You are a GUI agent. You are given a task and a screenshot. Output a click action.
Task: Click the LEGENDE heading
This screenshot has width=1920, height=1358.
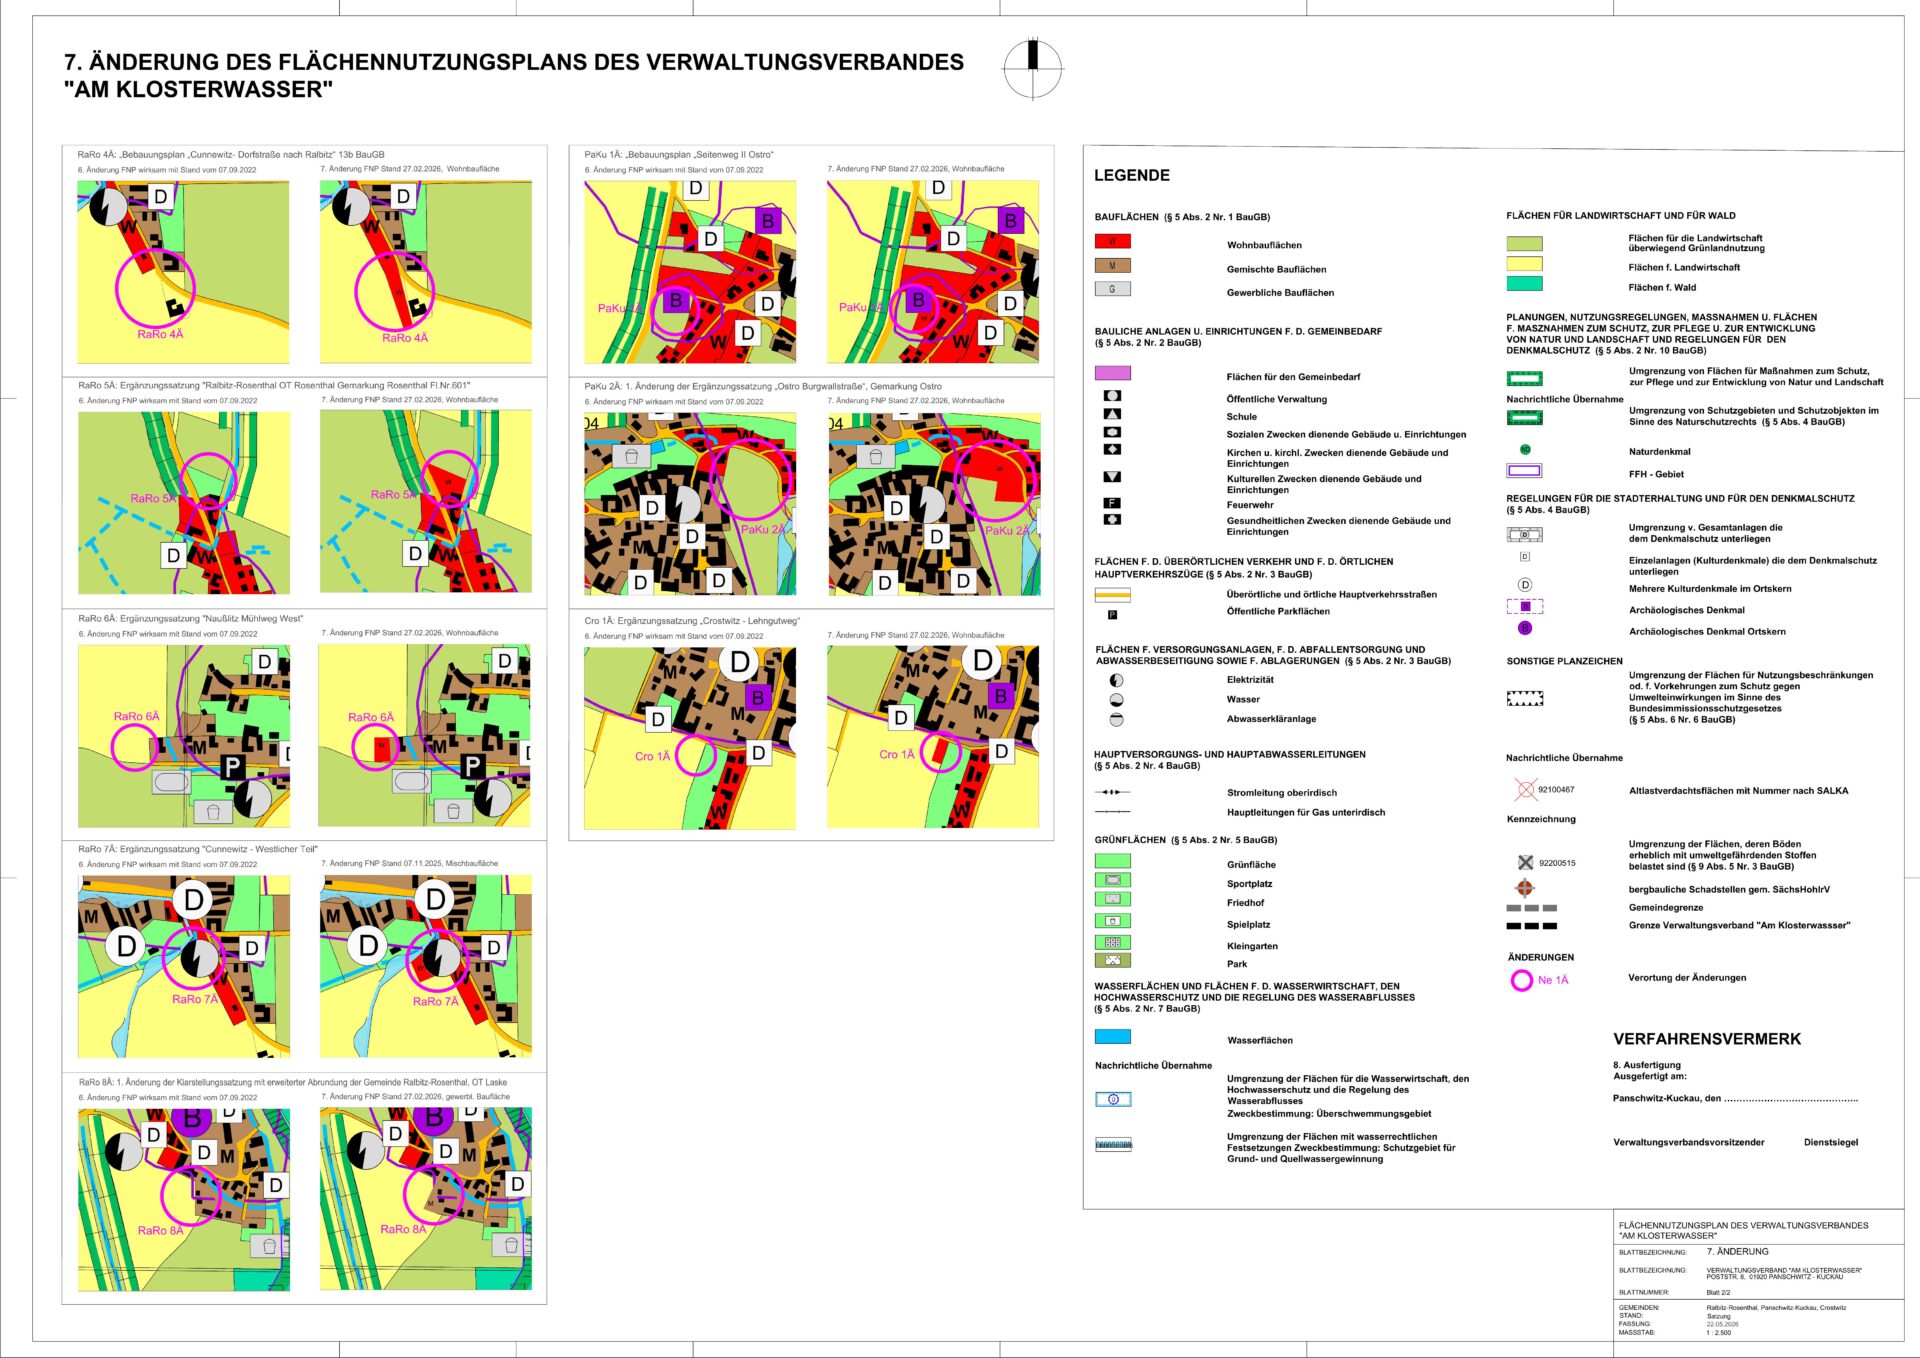tap(1131, 175)
